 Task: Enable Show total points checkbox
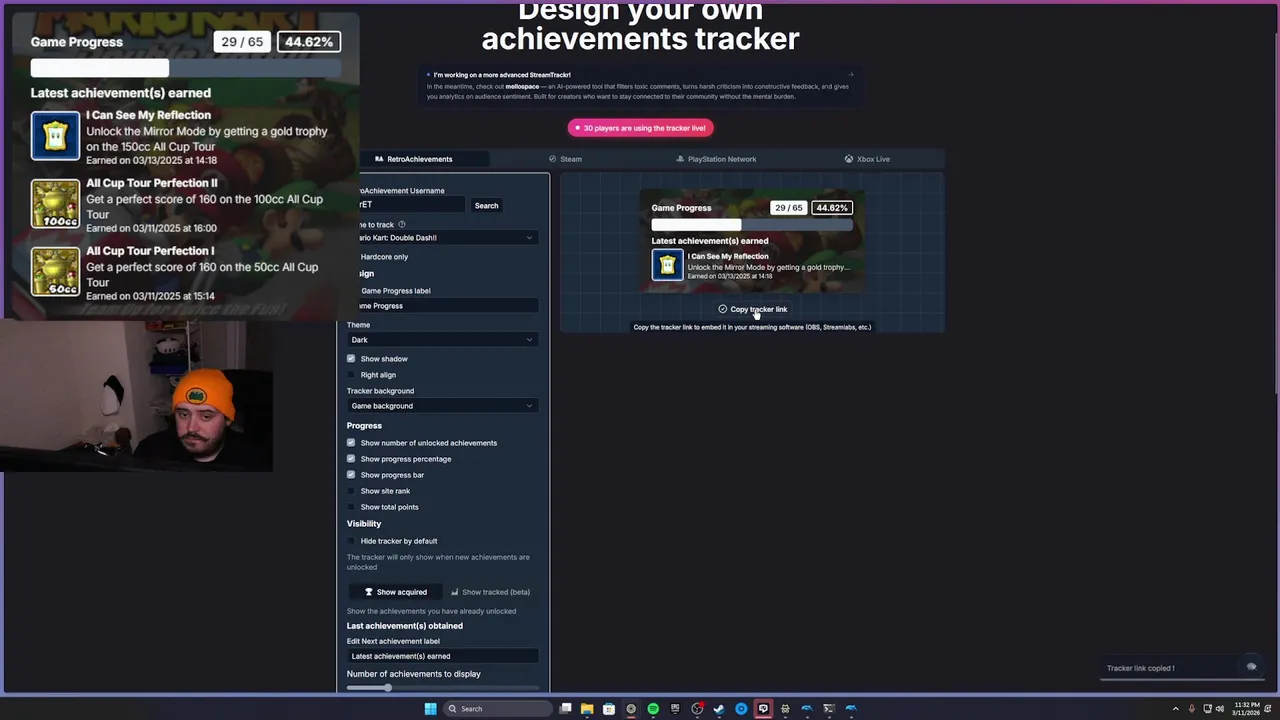coord(351,507)
